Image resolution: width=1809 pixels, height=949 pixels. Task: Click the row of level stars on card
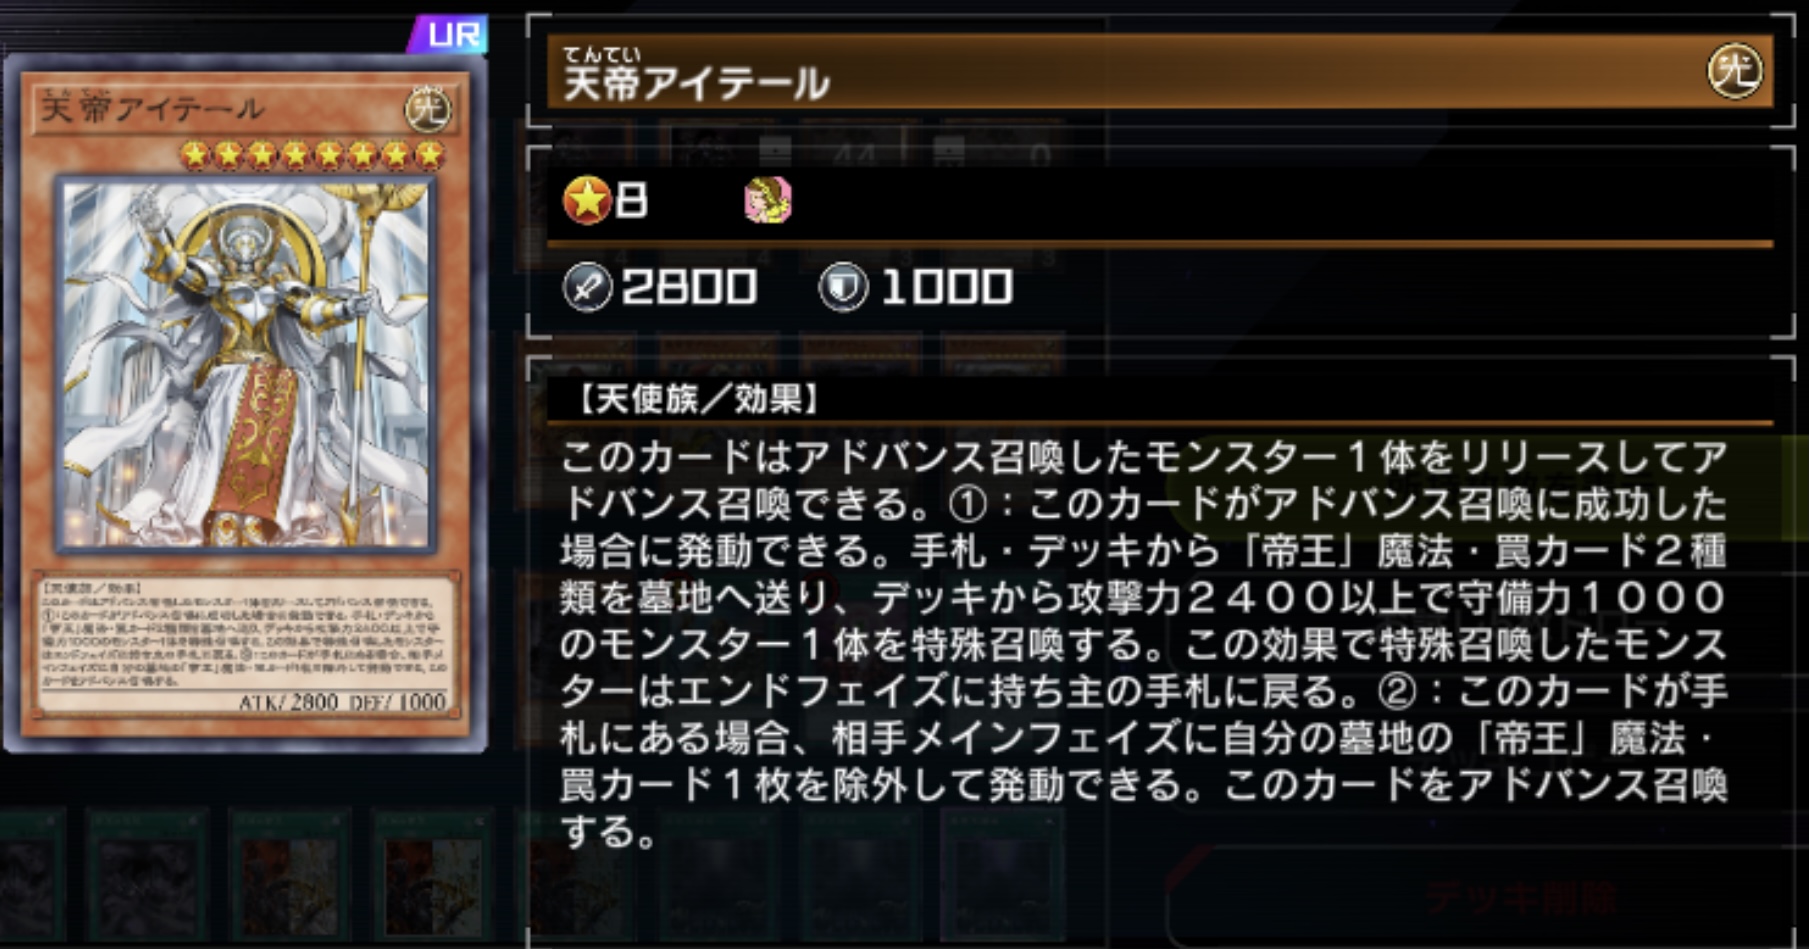pyautogui.click(x=312, y=155)
